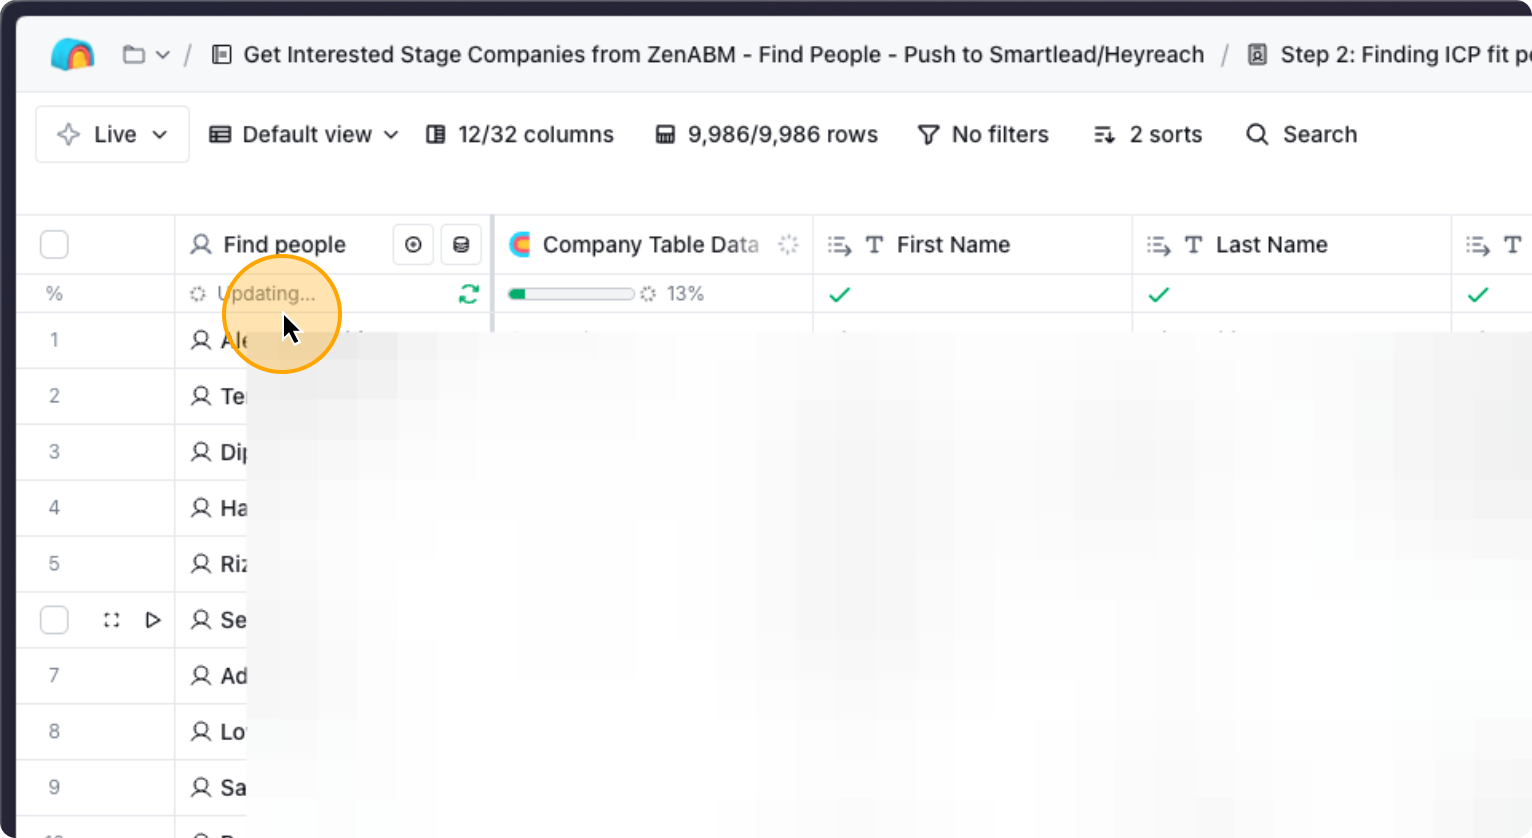Expand the chevron next to breadcrumb folder
Screen dimensions: 1532x838
pyautogui.click(x=163, y=55)
